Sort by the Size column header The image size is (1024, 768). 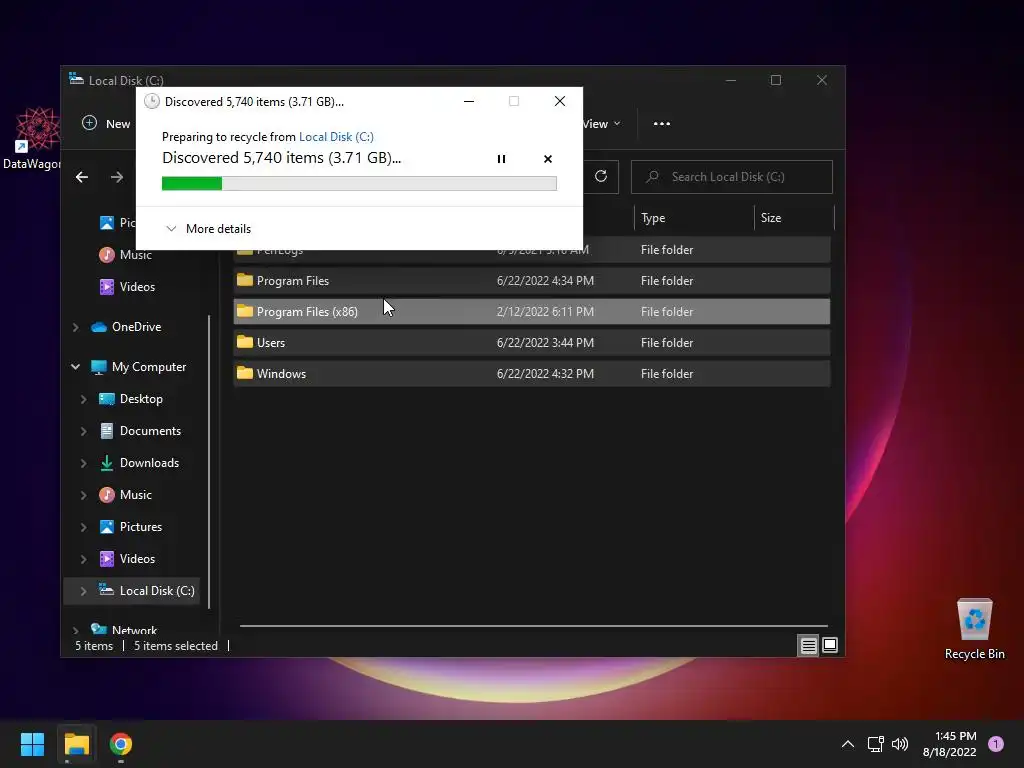[794, 218]
